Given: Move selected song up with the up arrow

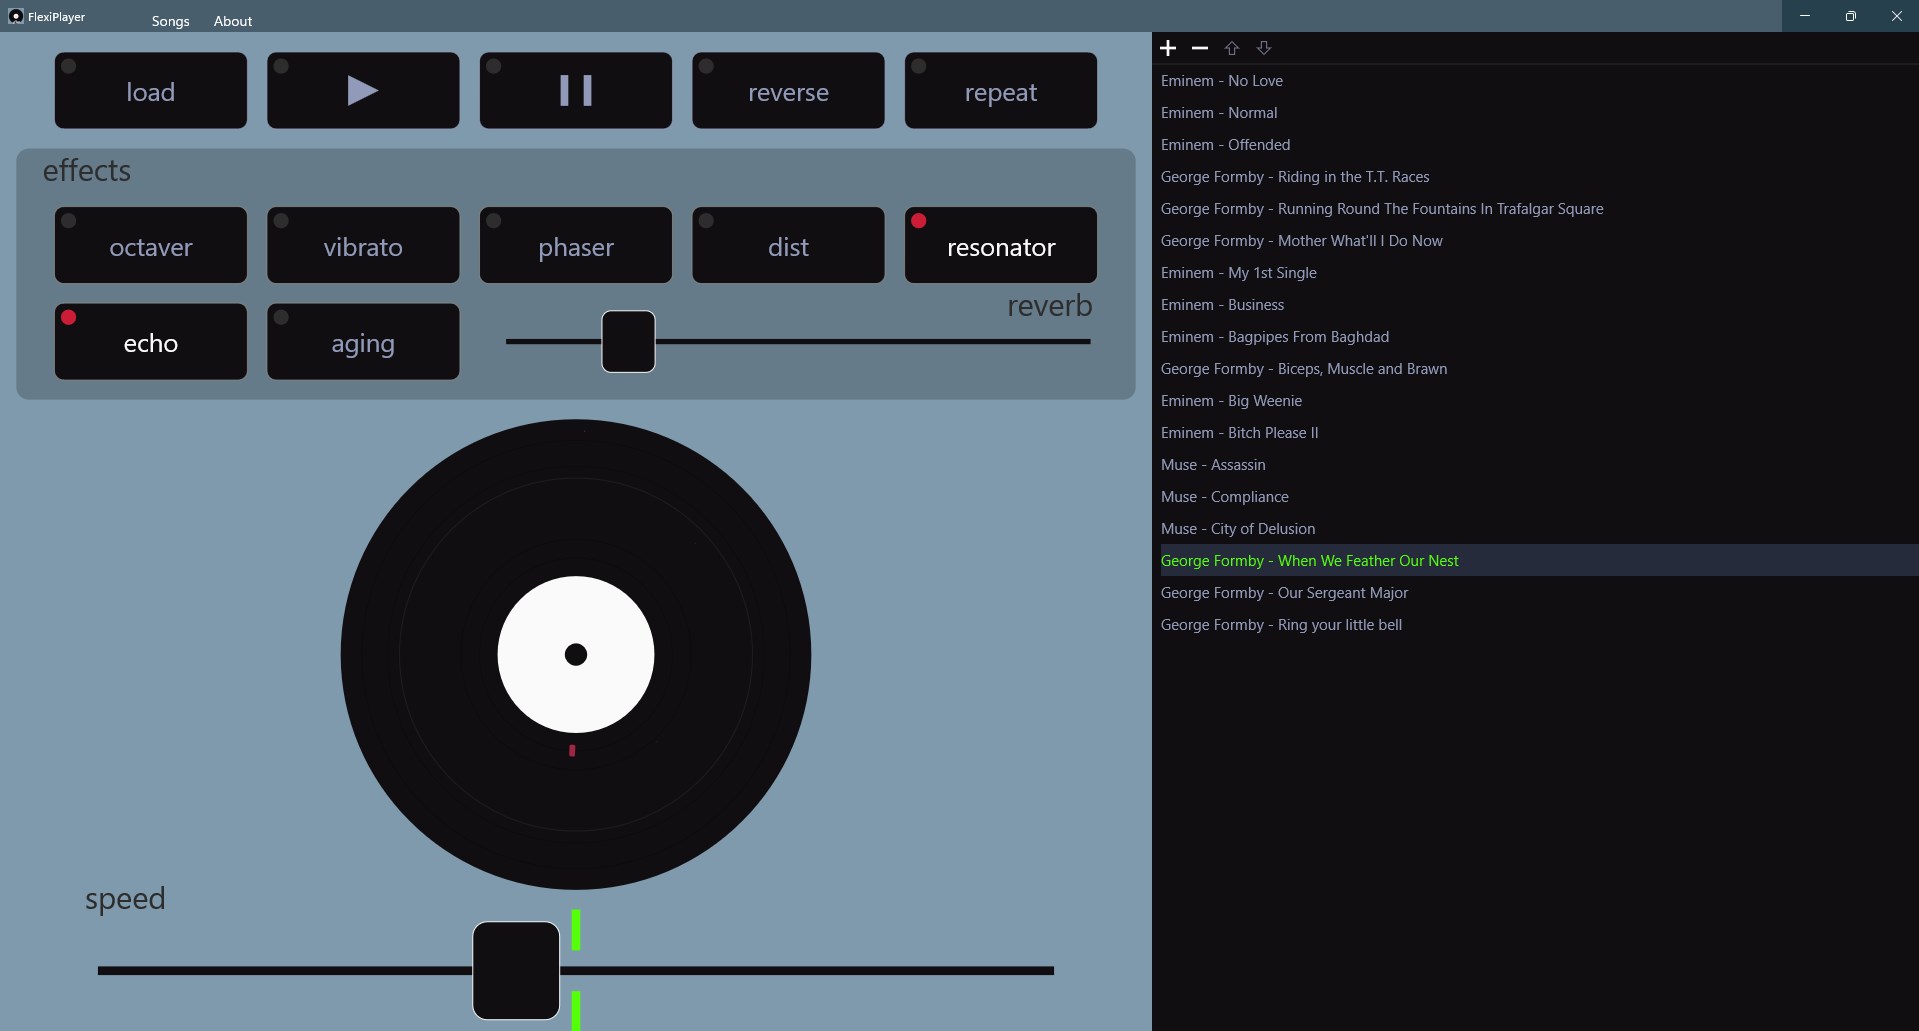Looking at the screenshot, I should coord(1231,47).
